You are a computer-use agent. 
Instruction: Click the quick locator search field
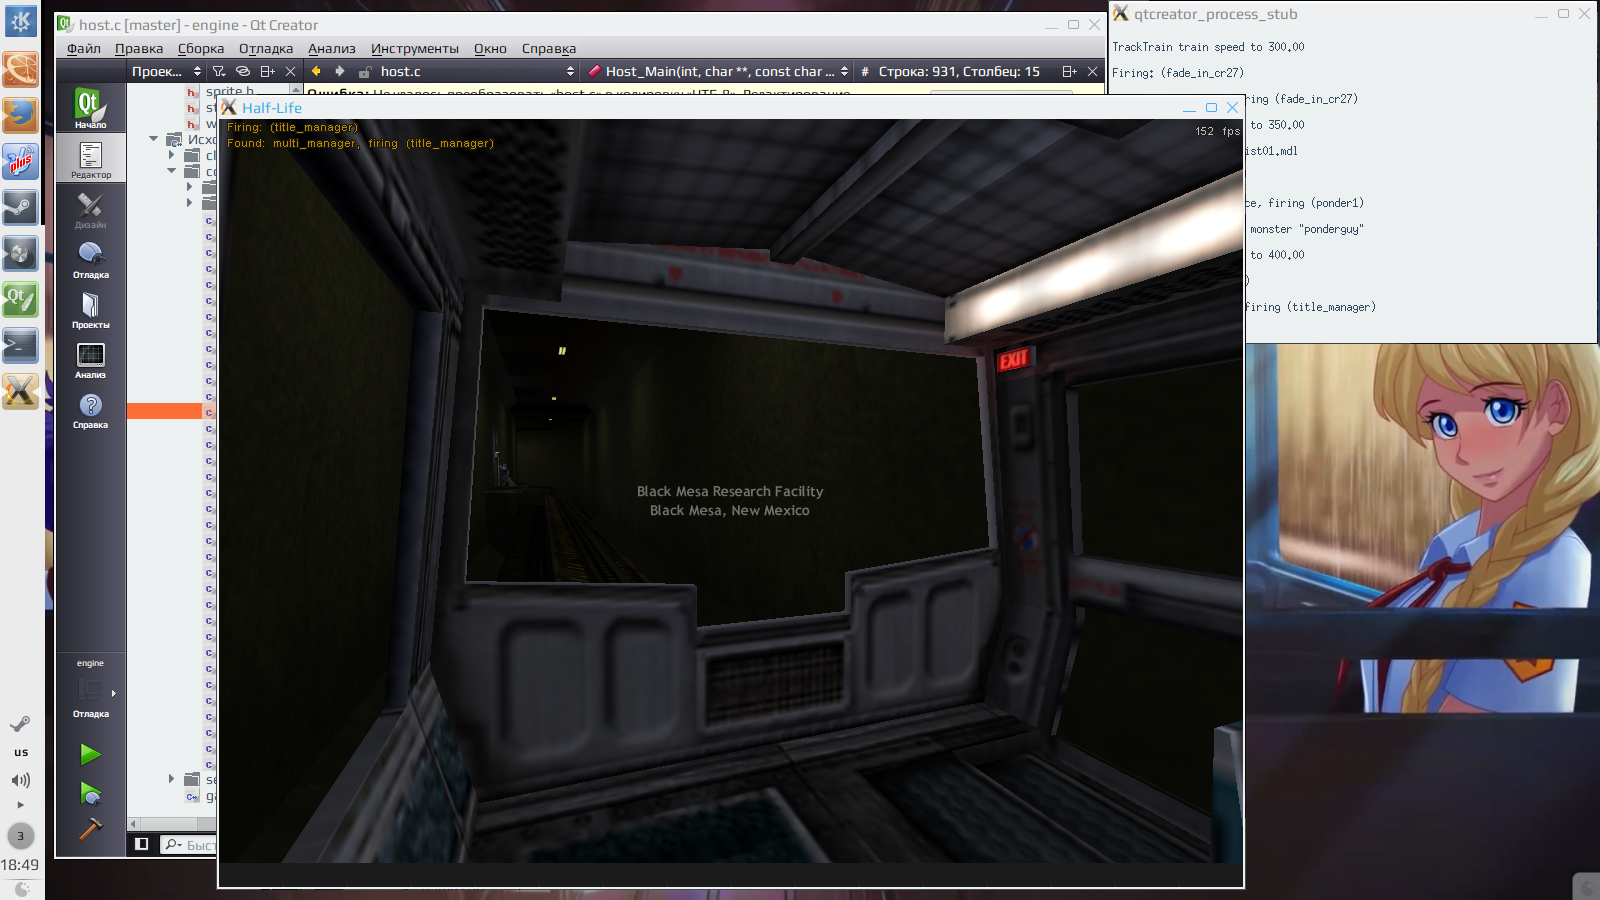[190, 845]
